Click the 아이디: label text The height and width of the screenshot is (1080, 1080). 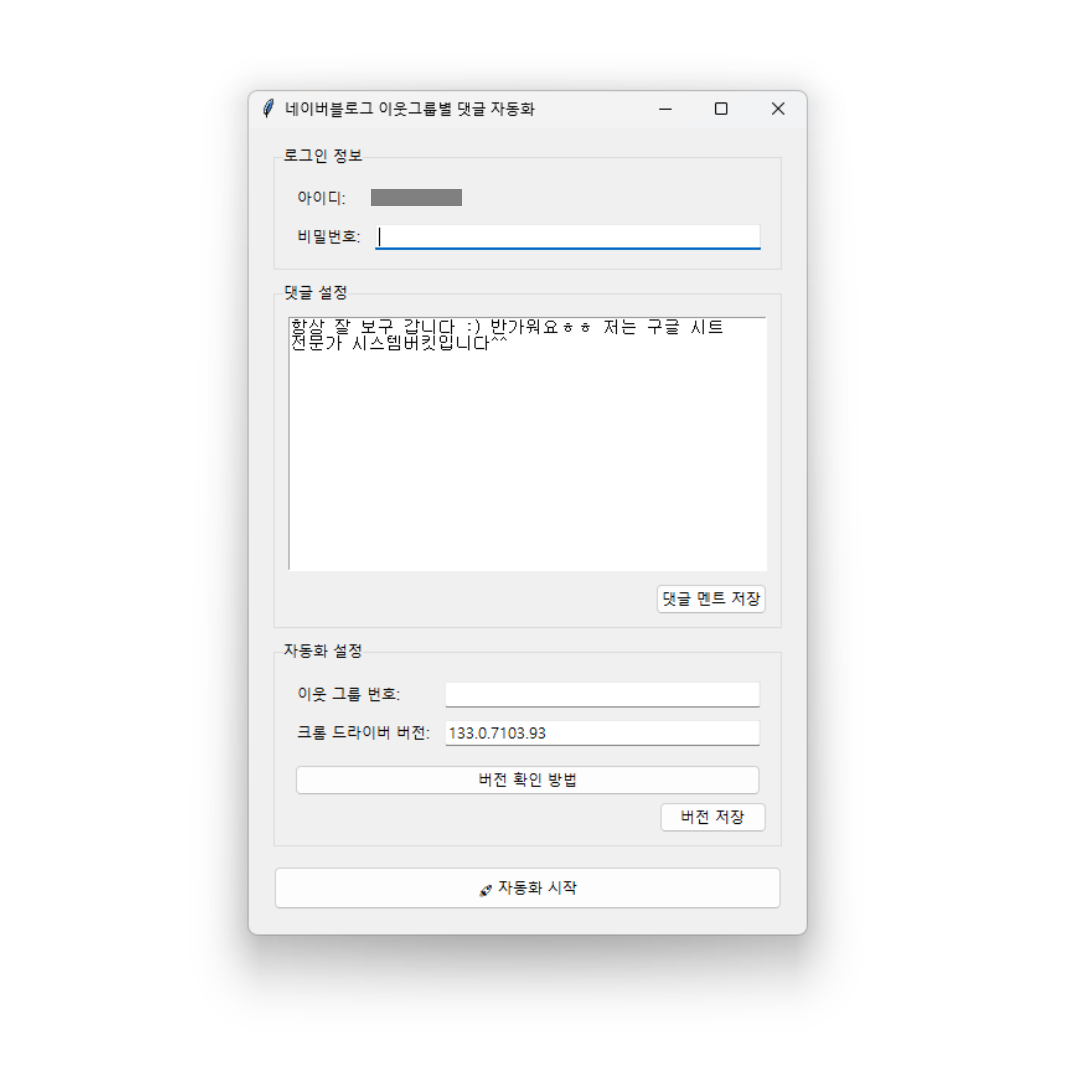click(322, 198)
